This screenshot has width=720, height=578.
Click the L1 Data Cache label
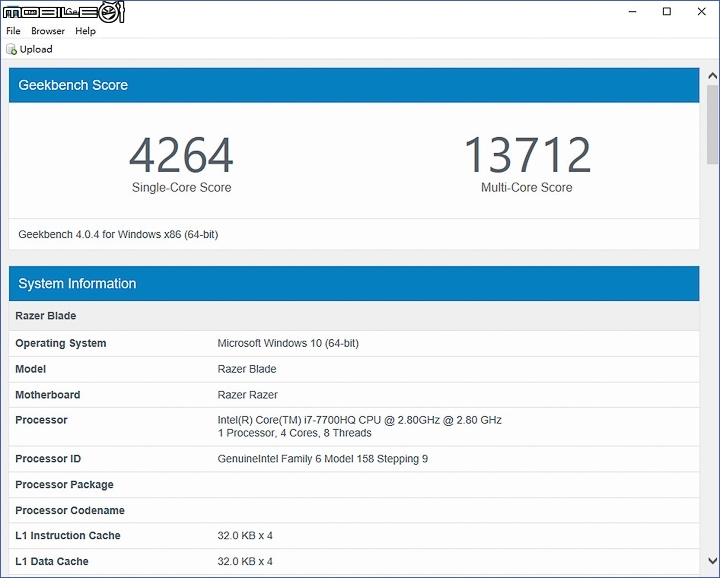(x=52, y=561)
